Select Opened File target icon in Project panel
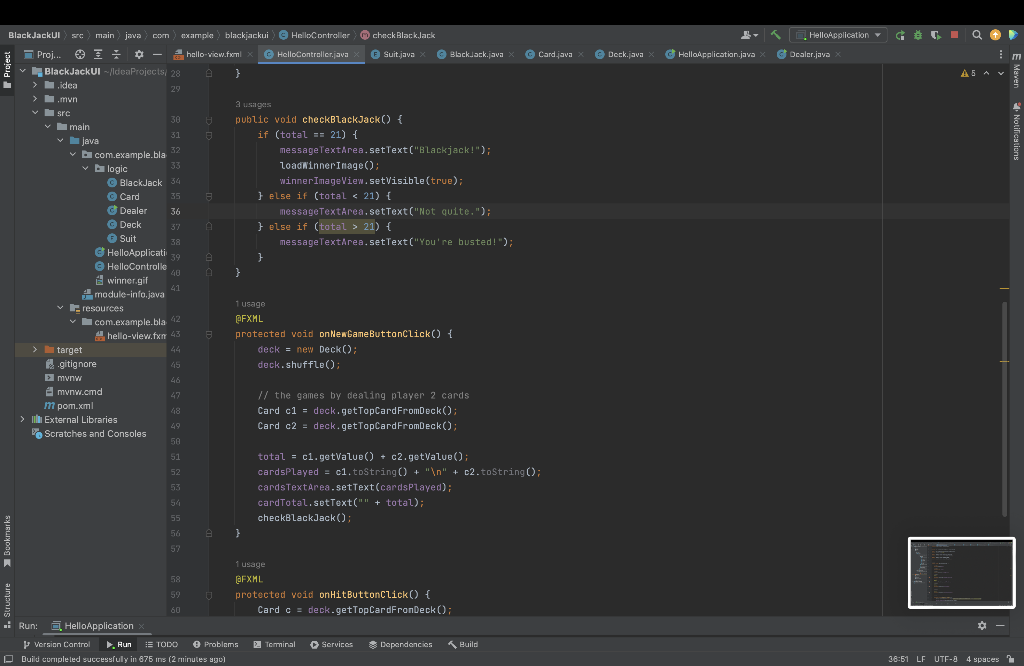 tap(80, 54)
